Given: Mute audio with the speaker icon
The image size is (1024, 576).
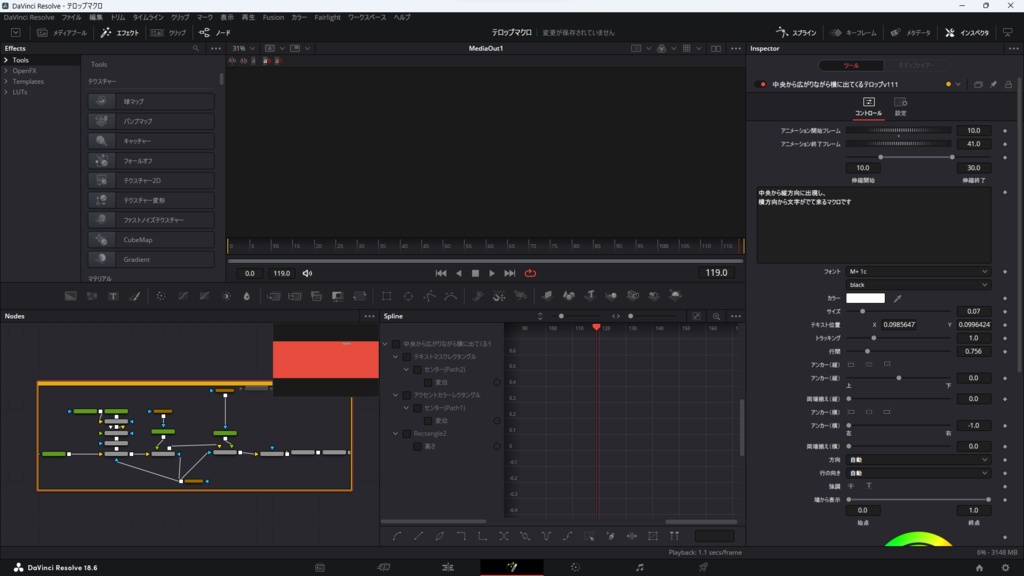Looking at the screenshot, I should (307, 273).
